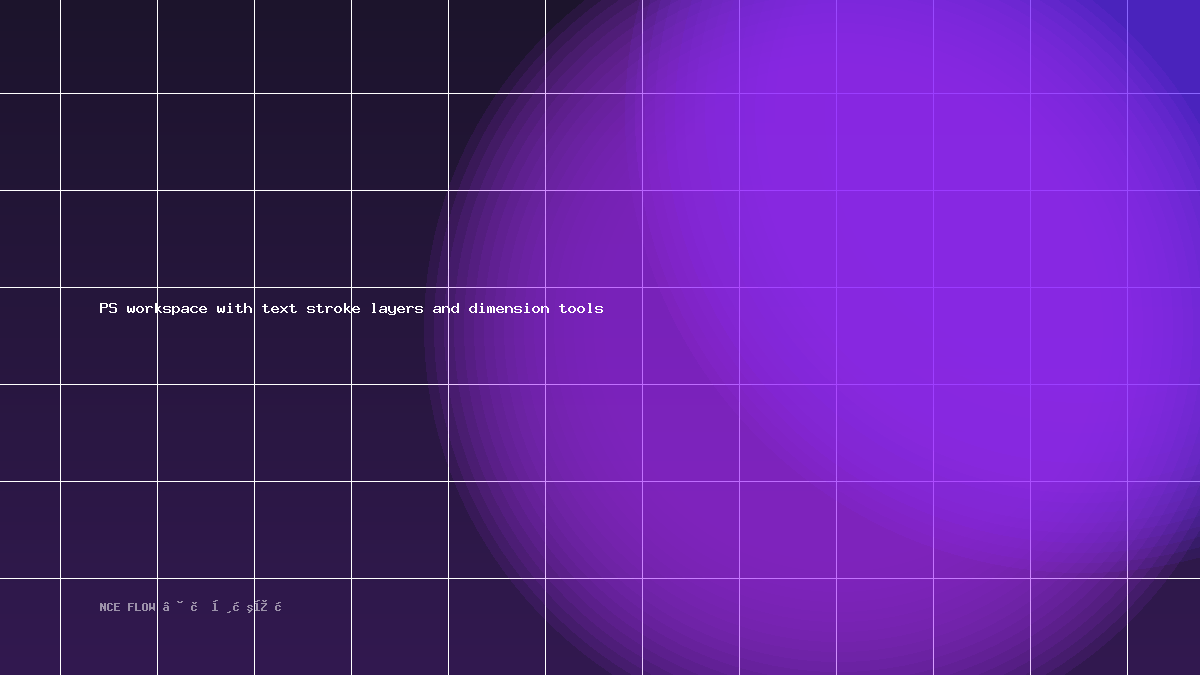Click the dark grid cell above the word "PS"
Screen dimensions: 1200x675
point(108,238)
